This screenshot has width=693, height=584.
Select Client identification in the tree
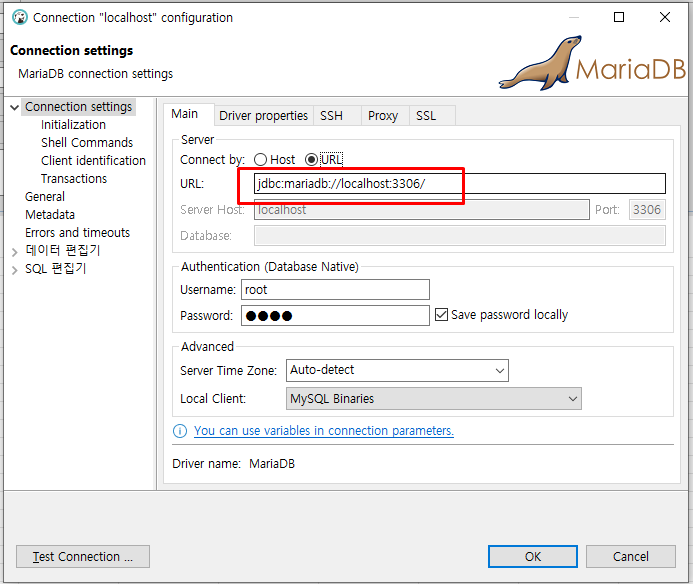click(x=93, y=161)
